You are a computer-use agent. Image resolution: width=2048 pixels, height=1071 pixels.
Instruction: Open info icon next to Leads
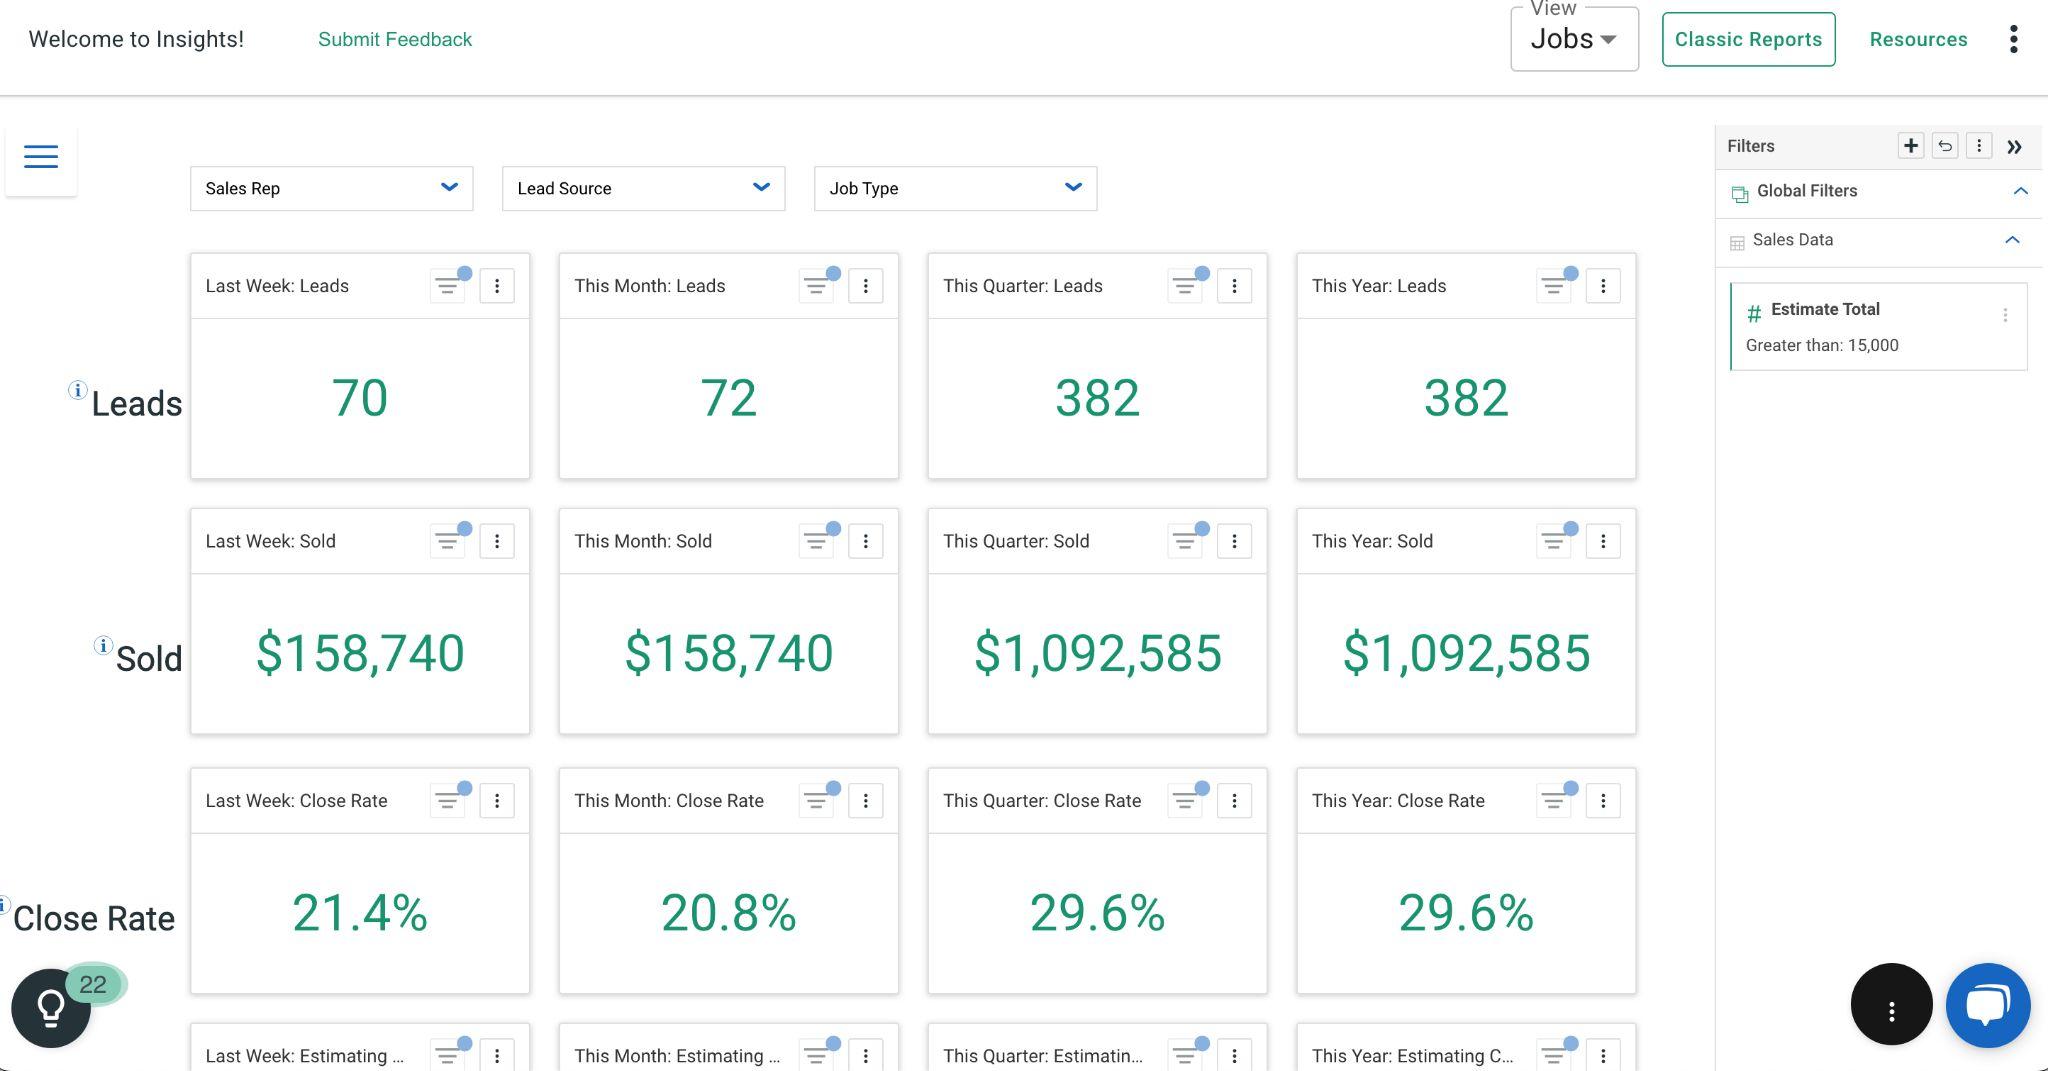77,390
